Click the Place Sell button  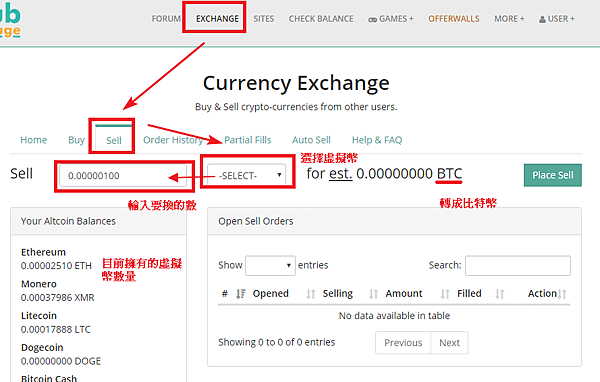pyautogui.click(x=553, y=175)
